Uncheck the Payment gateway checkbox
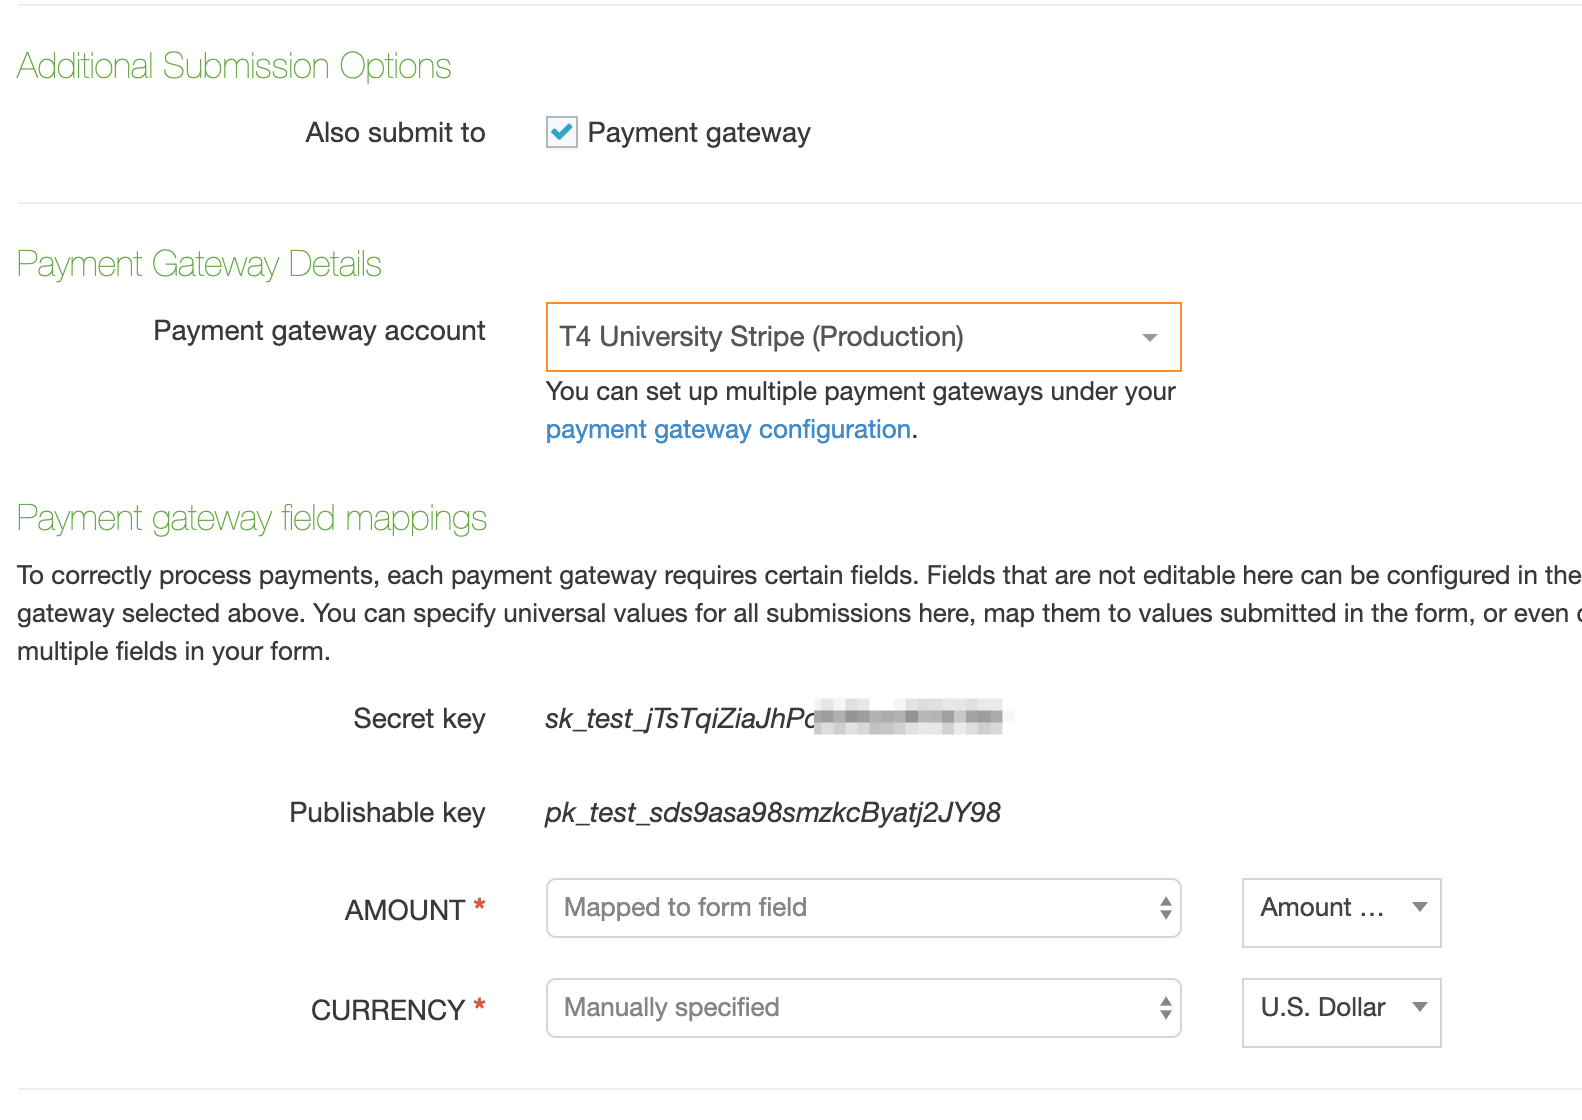The height and width of the screenshot is (1120, 1582). click(561, 132)
